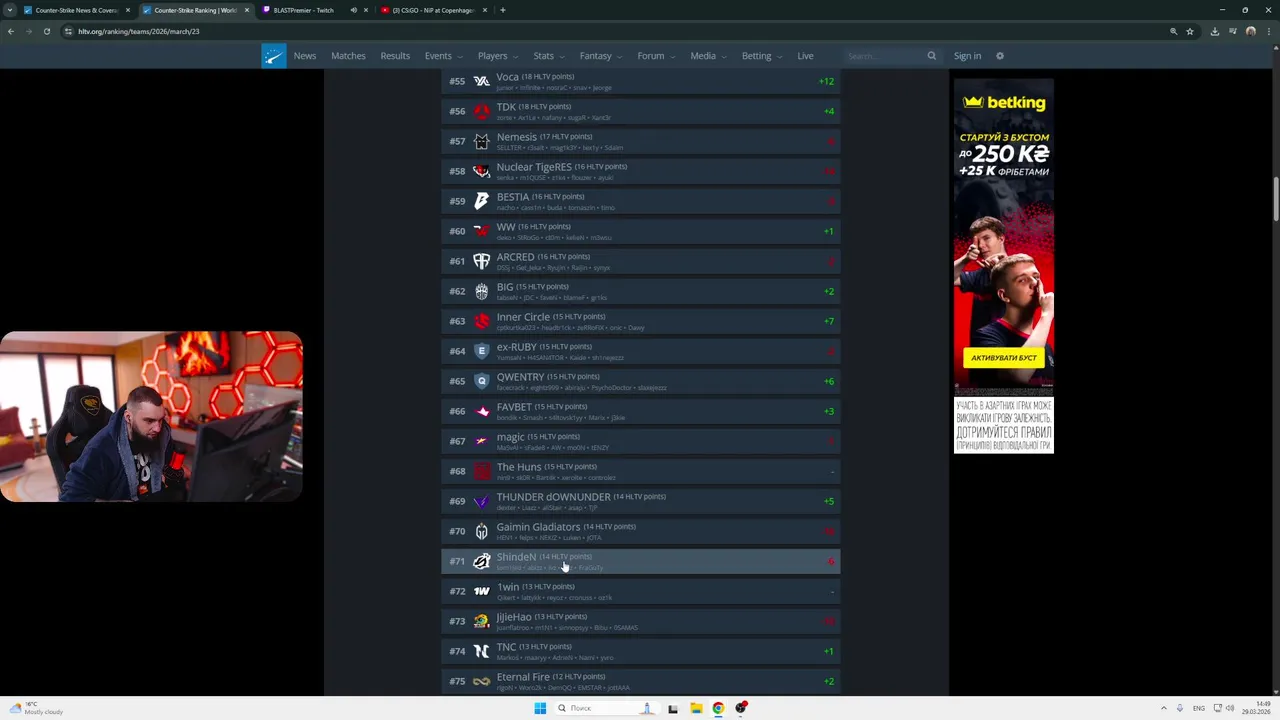Viewport: 1280px width, 720px height.
Task: Click the WW team logo
Action: coord(481,231)
